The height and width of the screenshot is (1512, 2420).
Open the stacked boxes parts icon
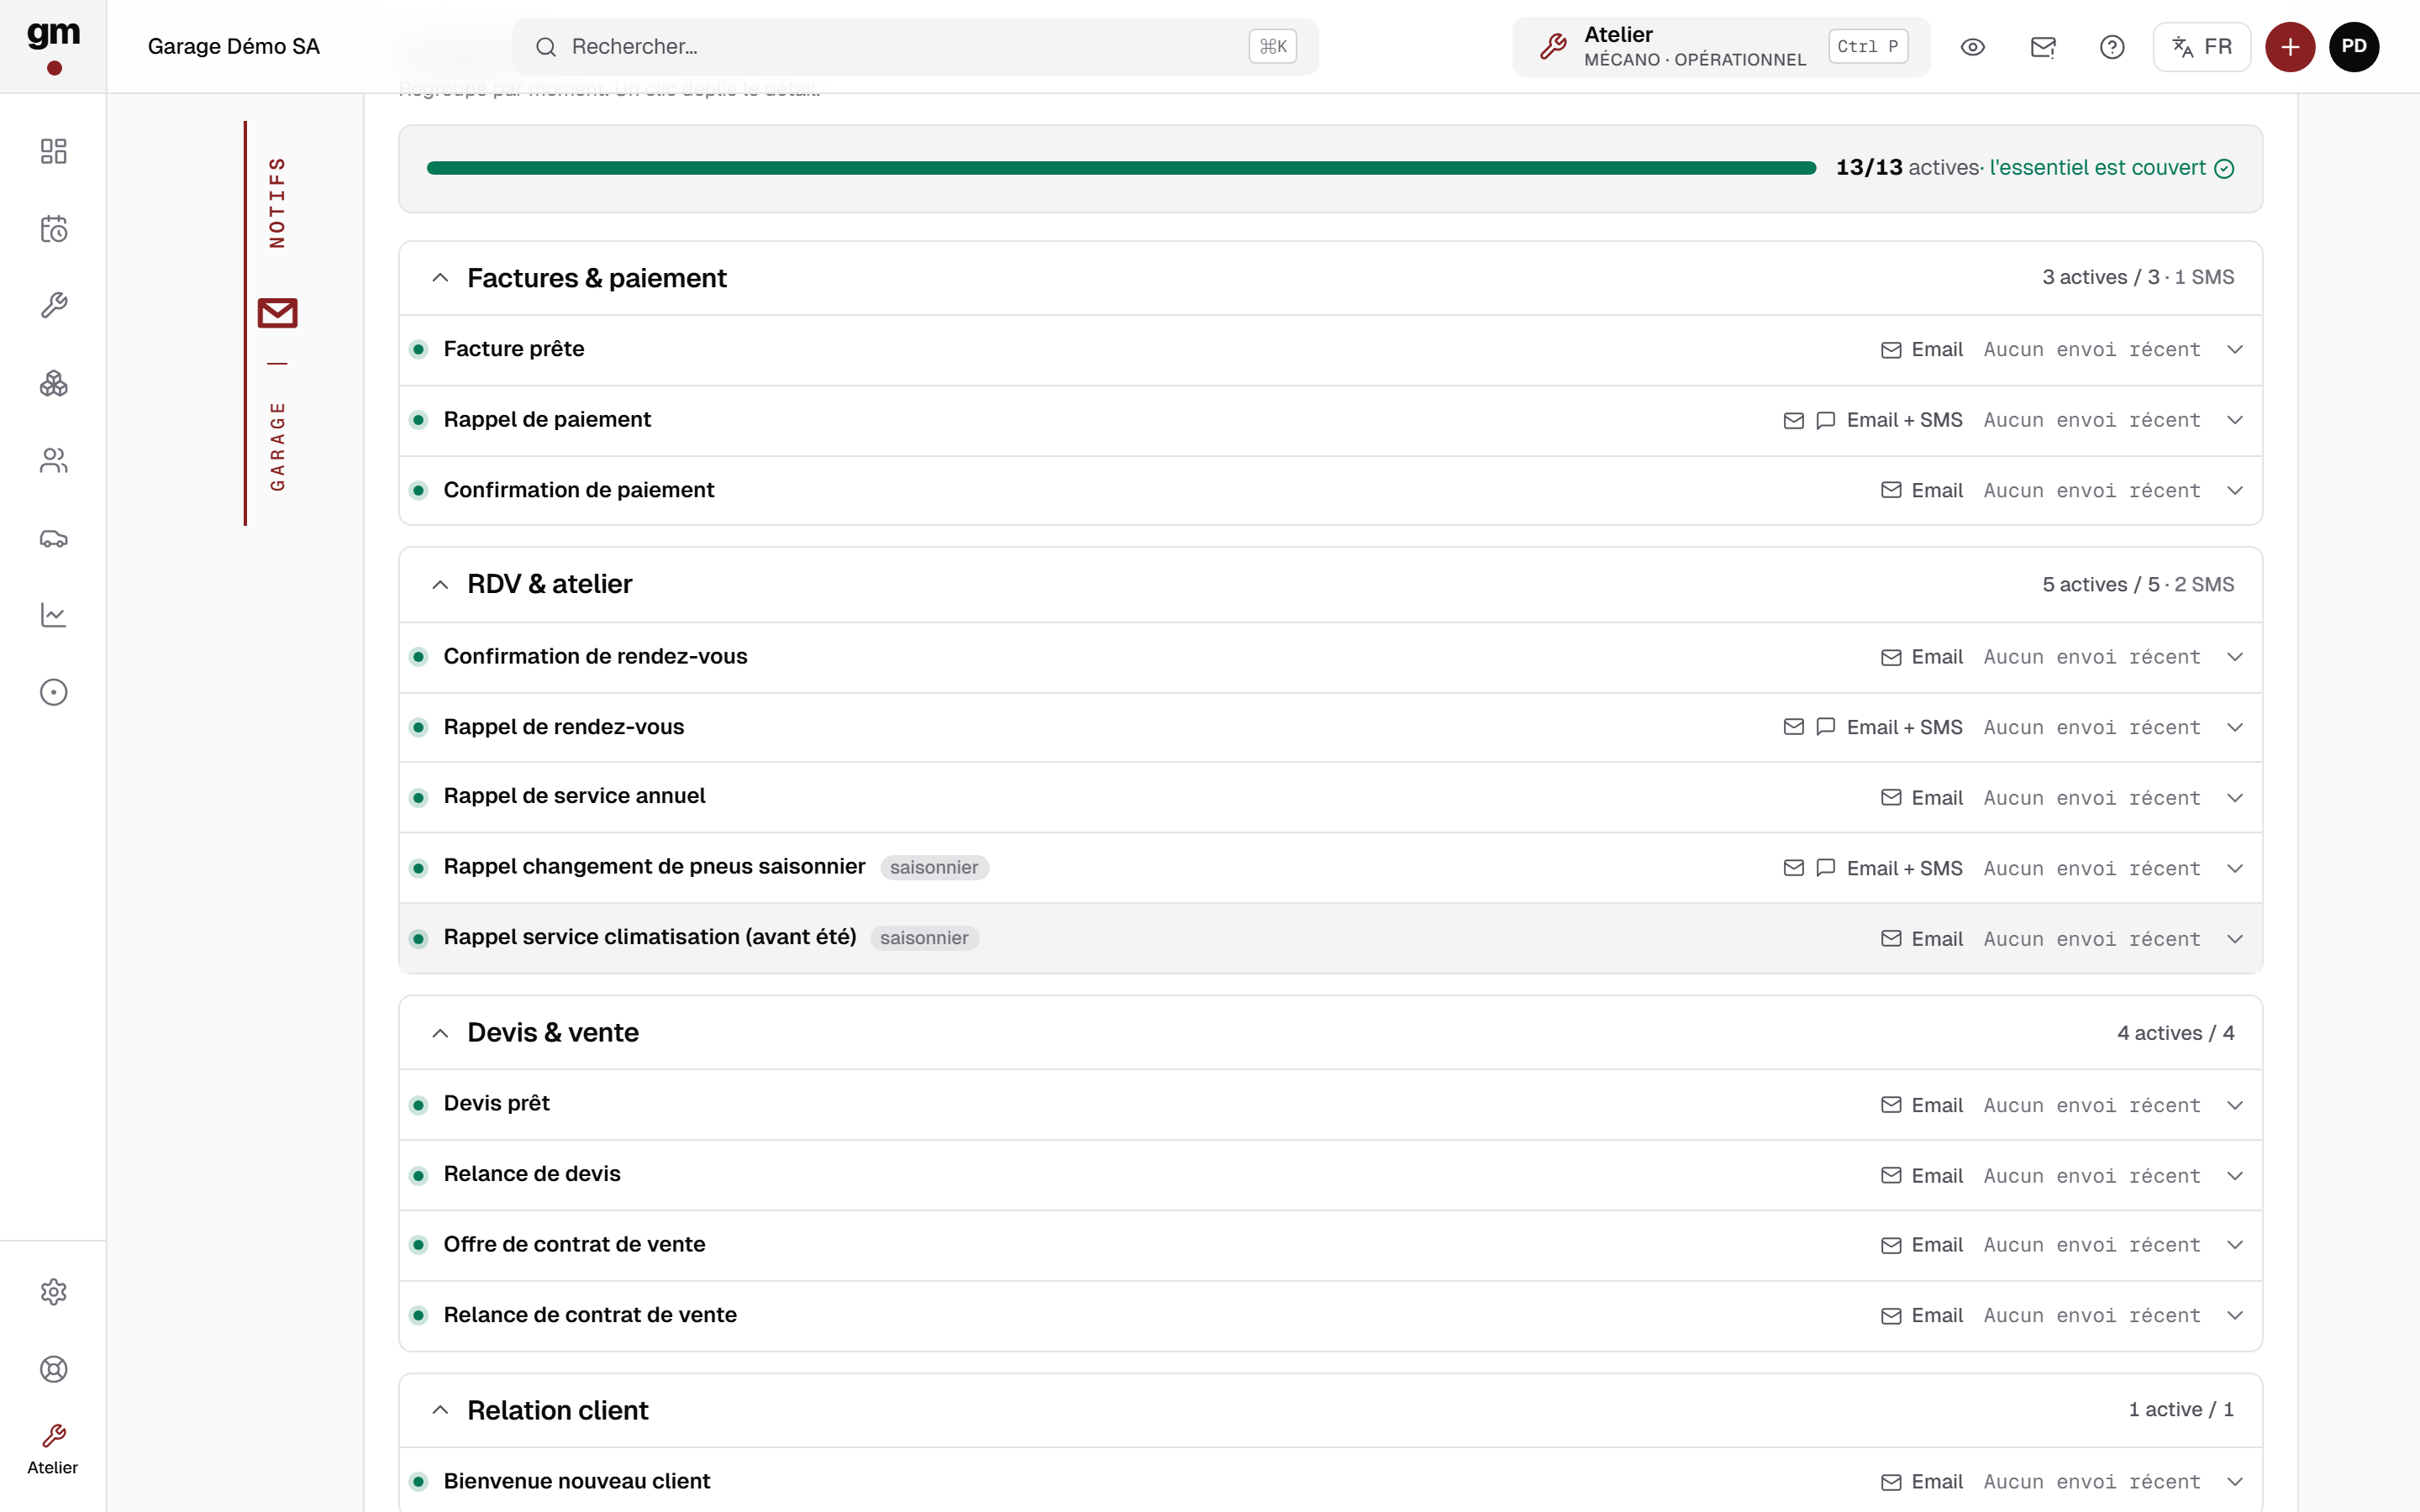click(x=53, y=383)
